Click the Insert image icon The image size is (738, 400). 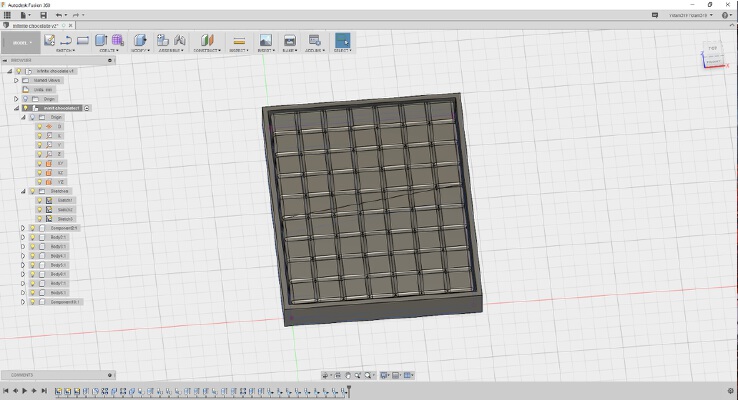click(x=265, y=40)
